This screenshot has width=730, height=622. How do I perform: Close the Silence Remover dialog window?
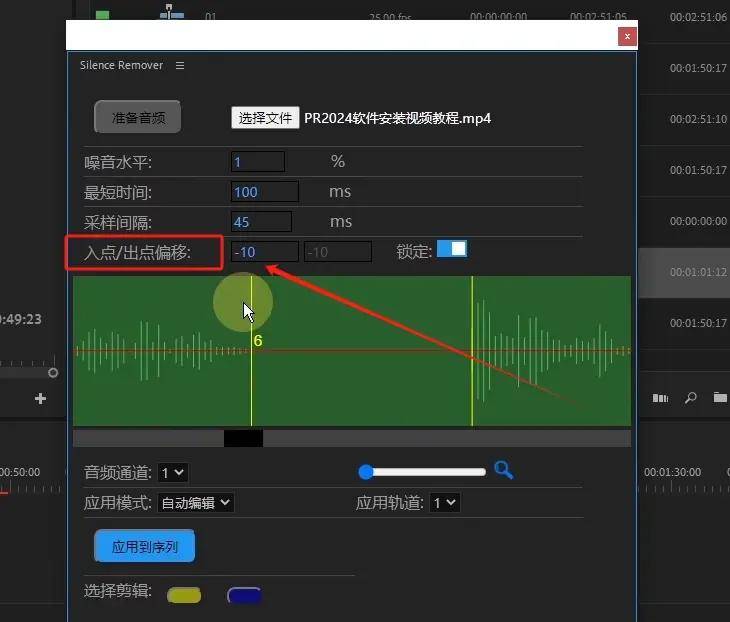pos(627,36)
